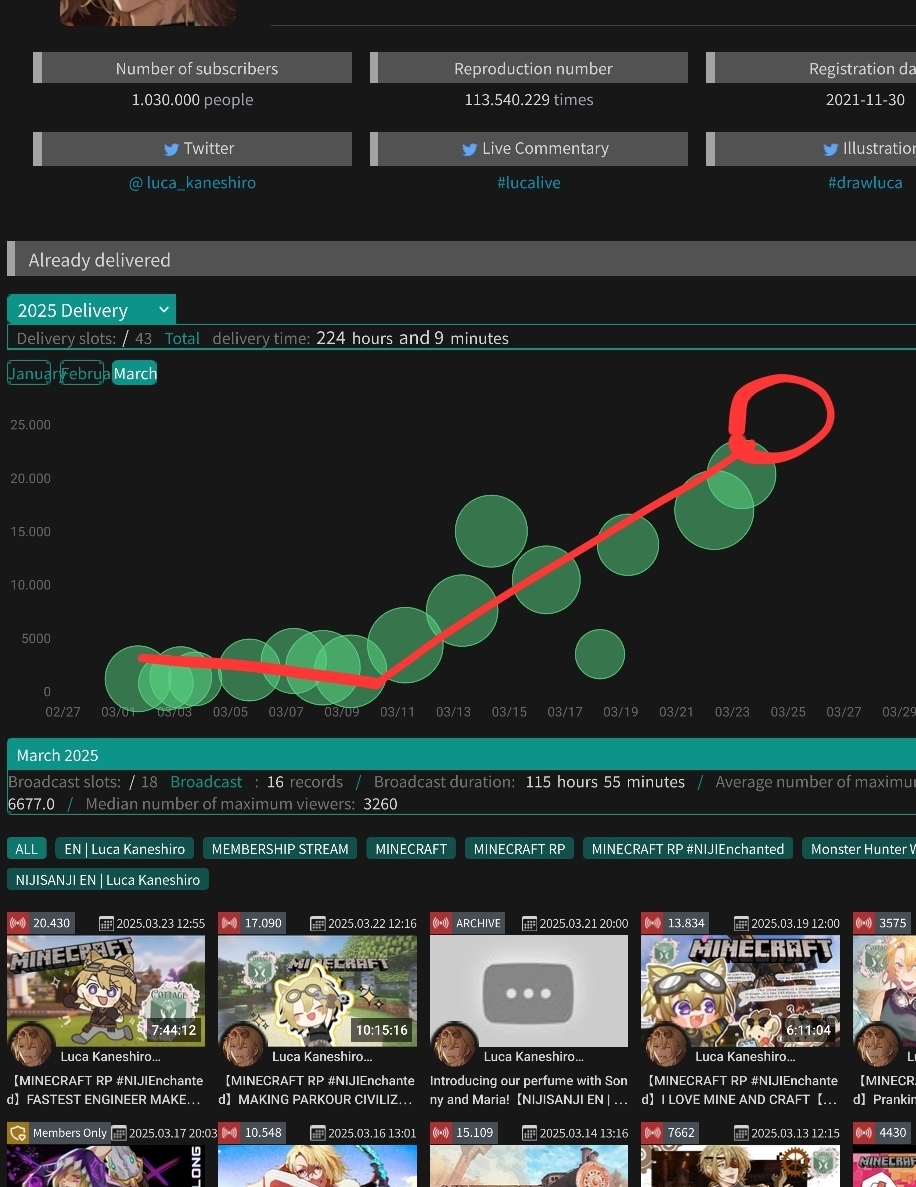This screenshot has width=916, height=1187.
Task: Filter by MEMBERSHIP STREAM tag
Action: pos(280,849)
